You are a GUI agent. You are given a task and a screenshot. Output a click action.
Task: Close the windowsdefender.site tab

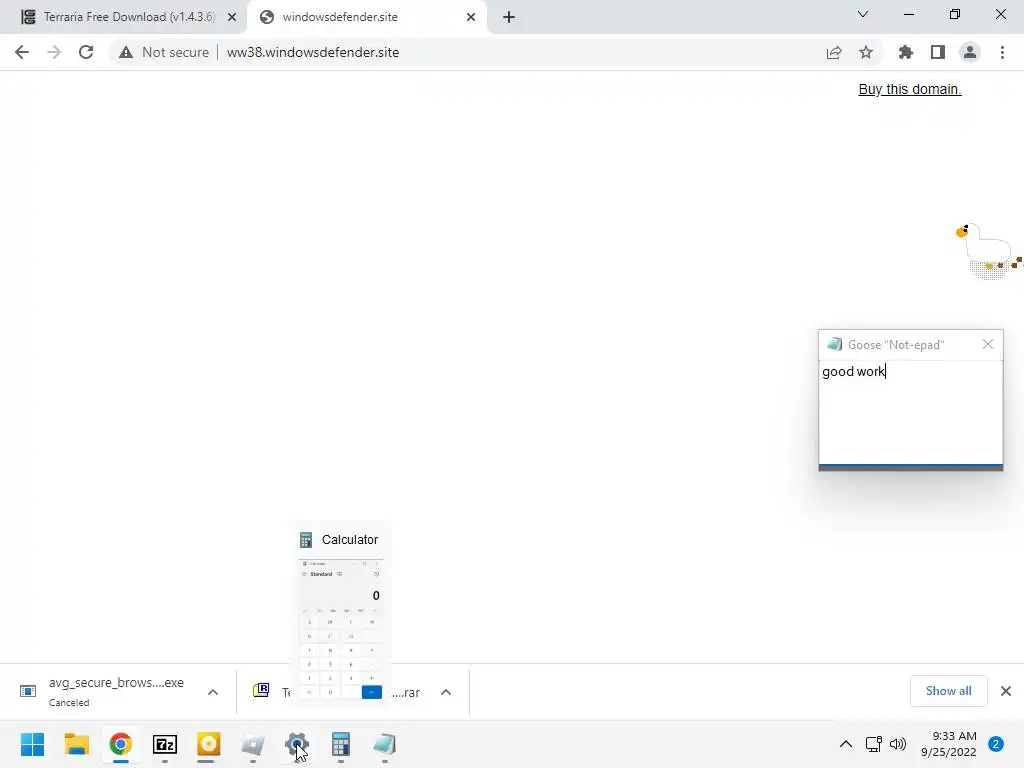tap(471, 17)
